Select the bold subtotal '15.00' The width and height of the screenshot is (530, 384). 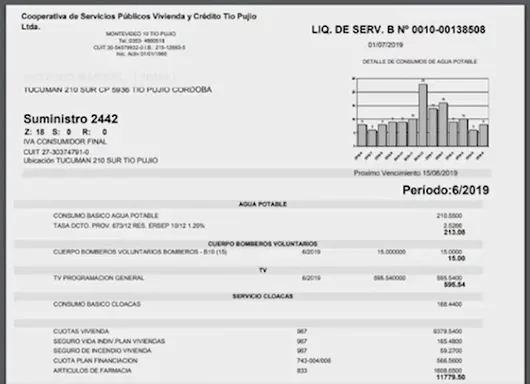[456, 259]
